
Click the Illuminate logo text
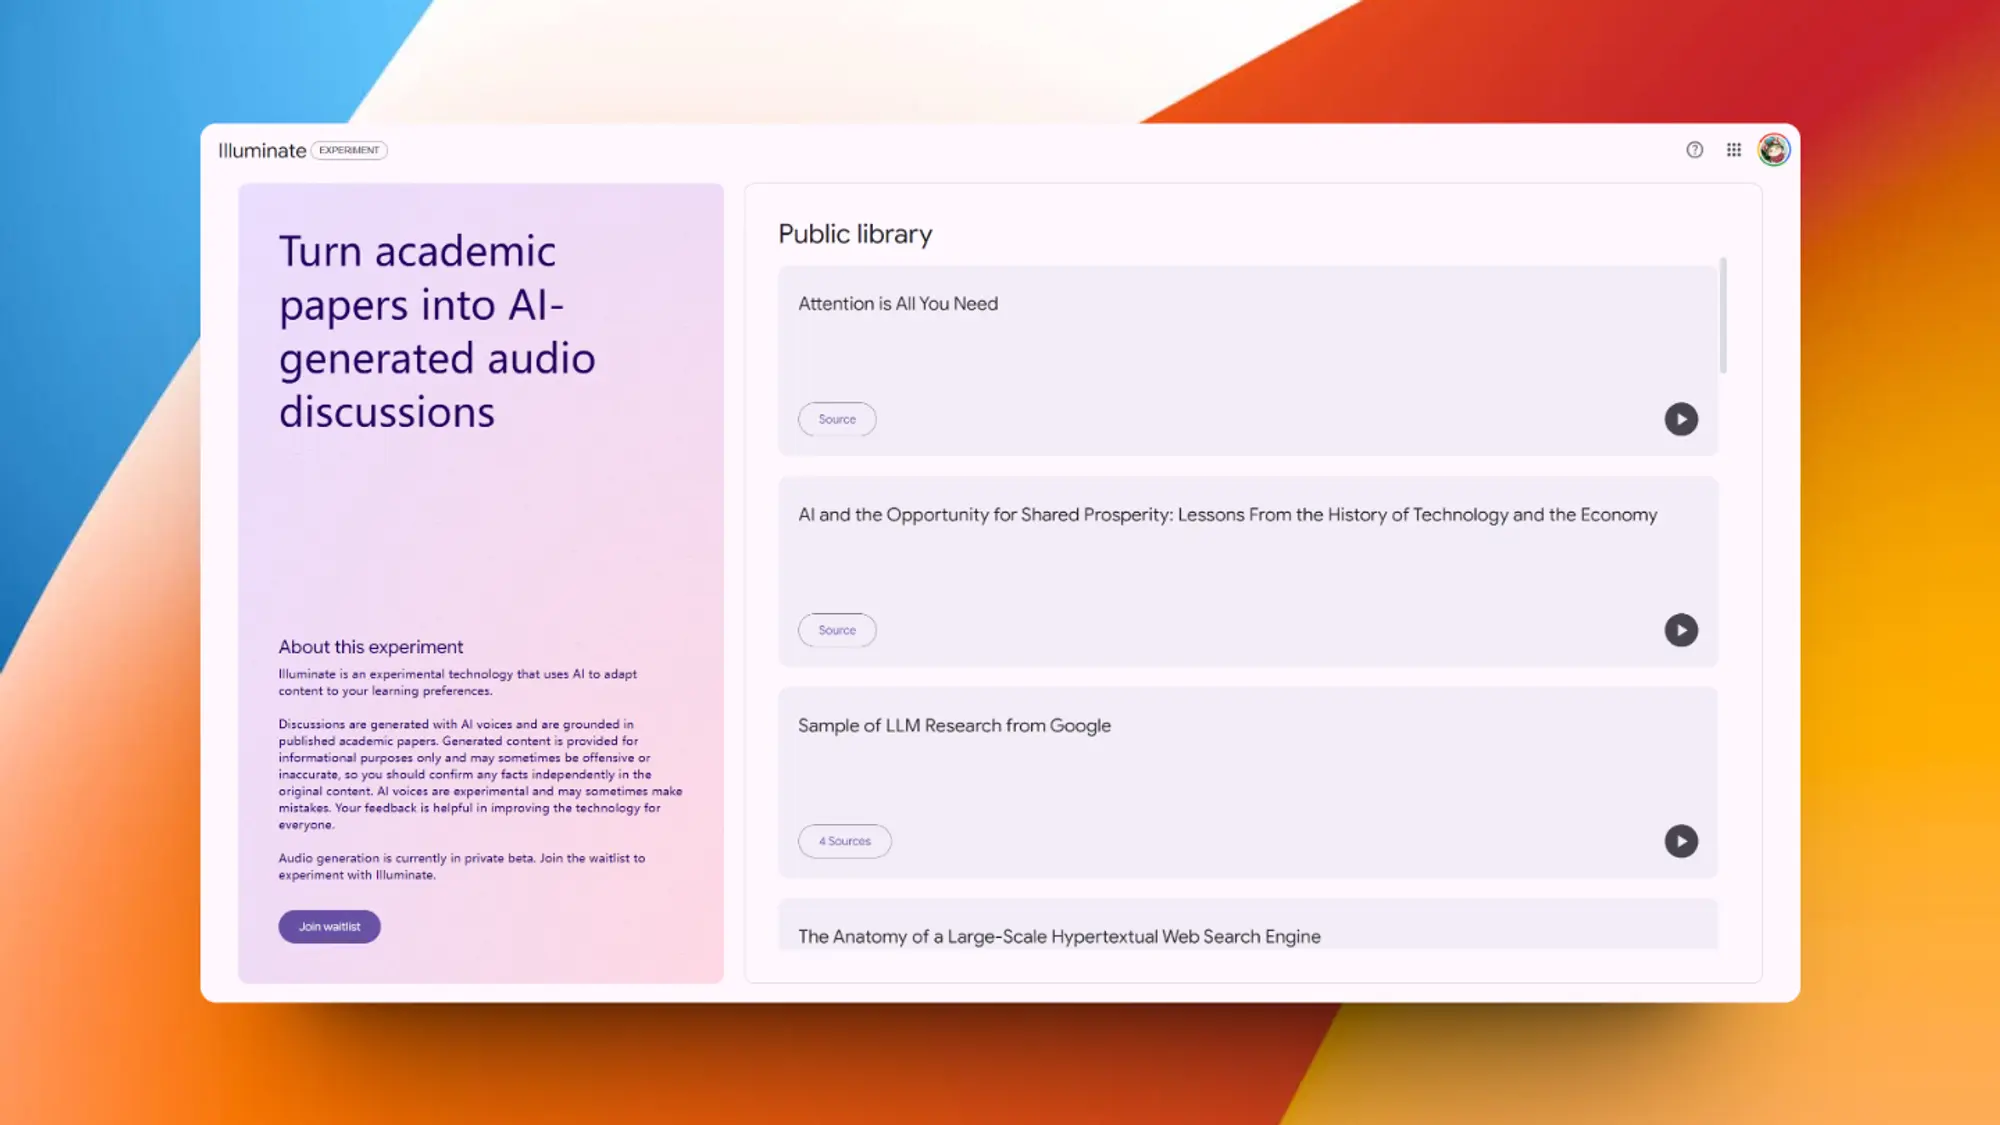(262, 150)
